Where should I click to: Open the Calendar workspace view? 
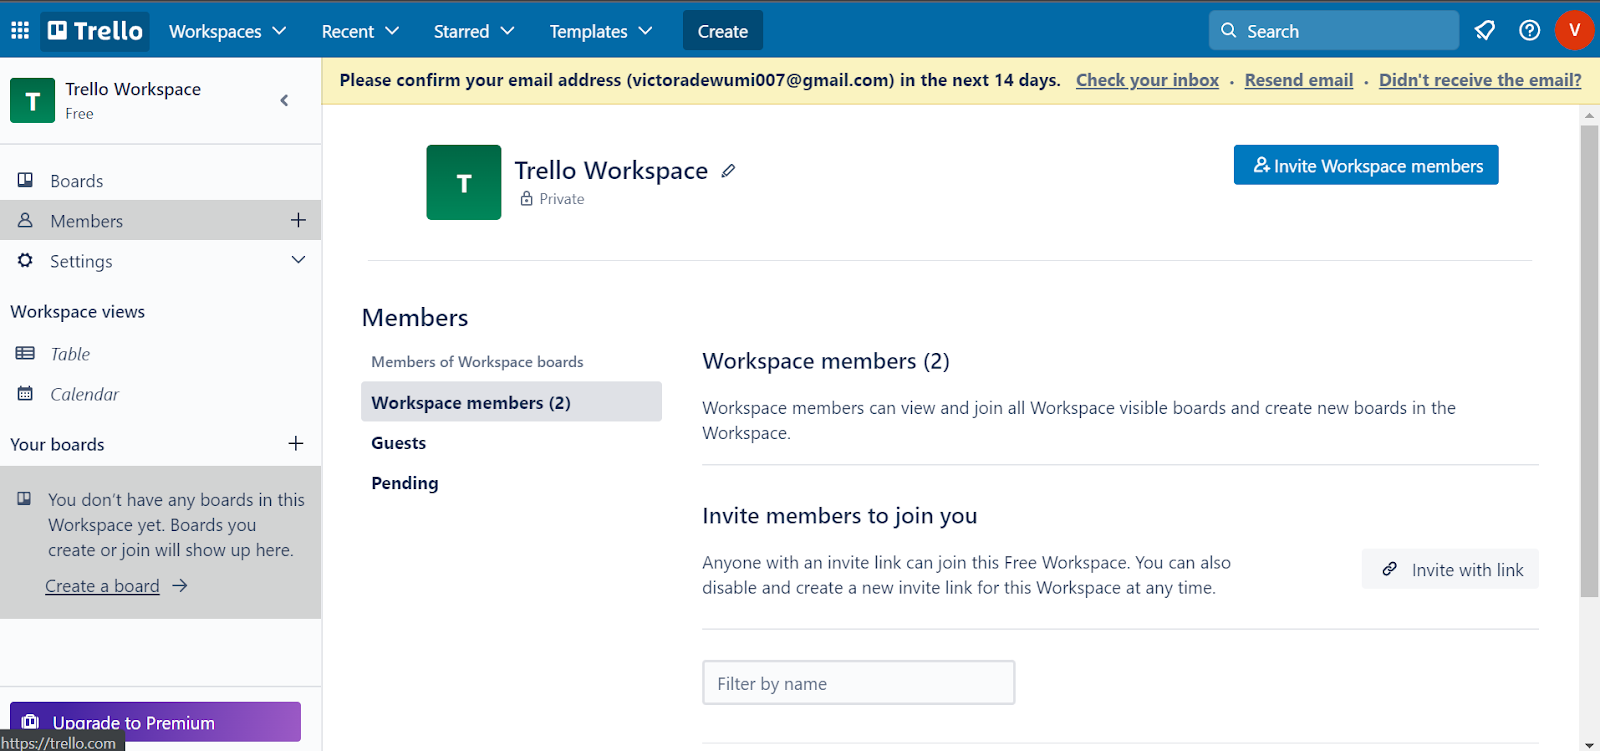160,394
